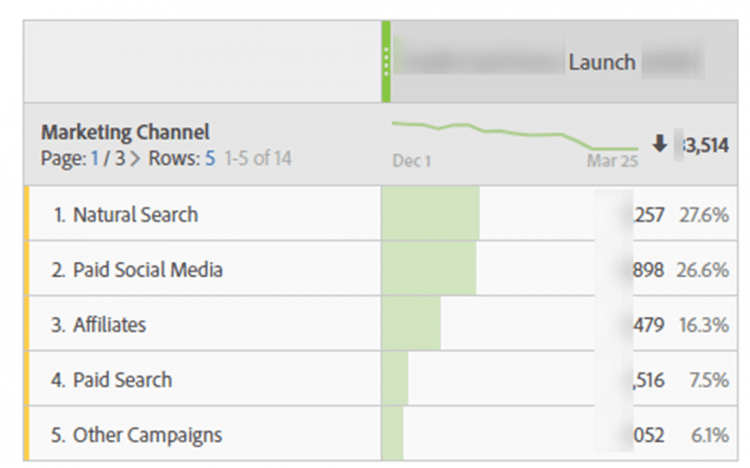The height and width of the screenshot is (468, 750).
Task: Select the Paid Search row
Action: [122, 380]
